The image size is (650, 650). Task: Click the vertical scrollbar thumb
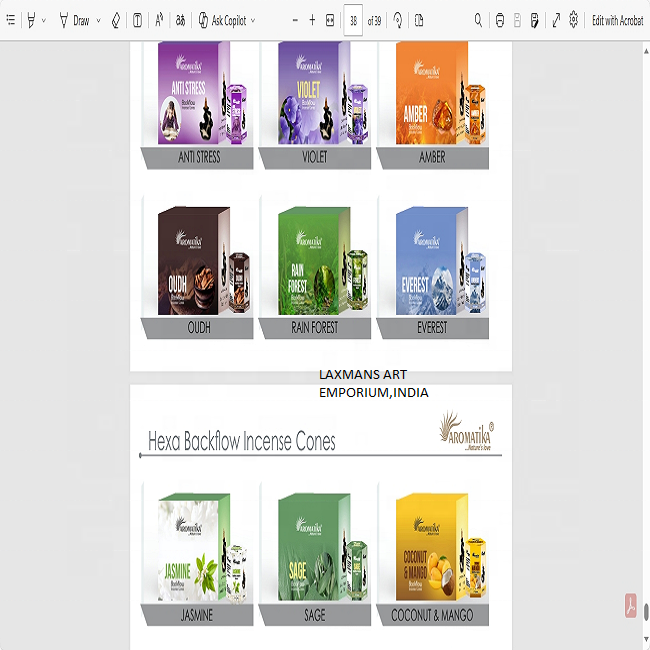click(646, 611)
